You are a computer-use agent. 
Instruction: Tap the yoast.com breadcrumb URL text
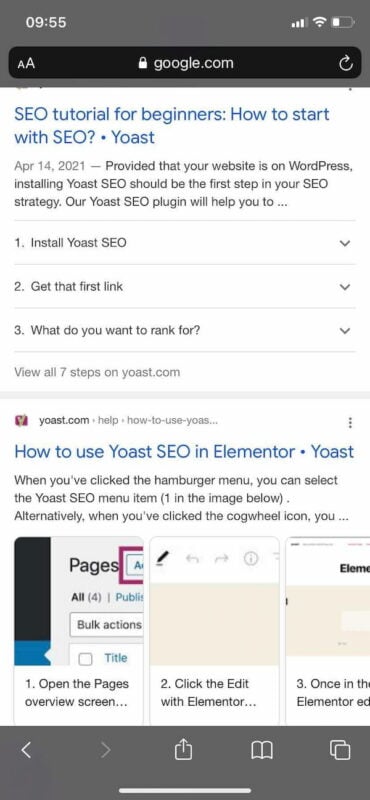point(129,421)
